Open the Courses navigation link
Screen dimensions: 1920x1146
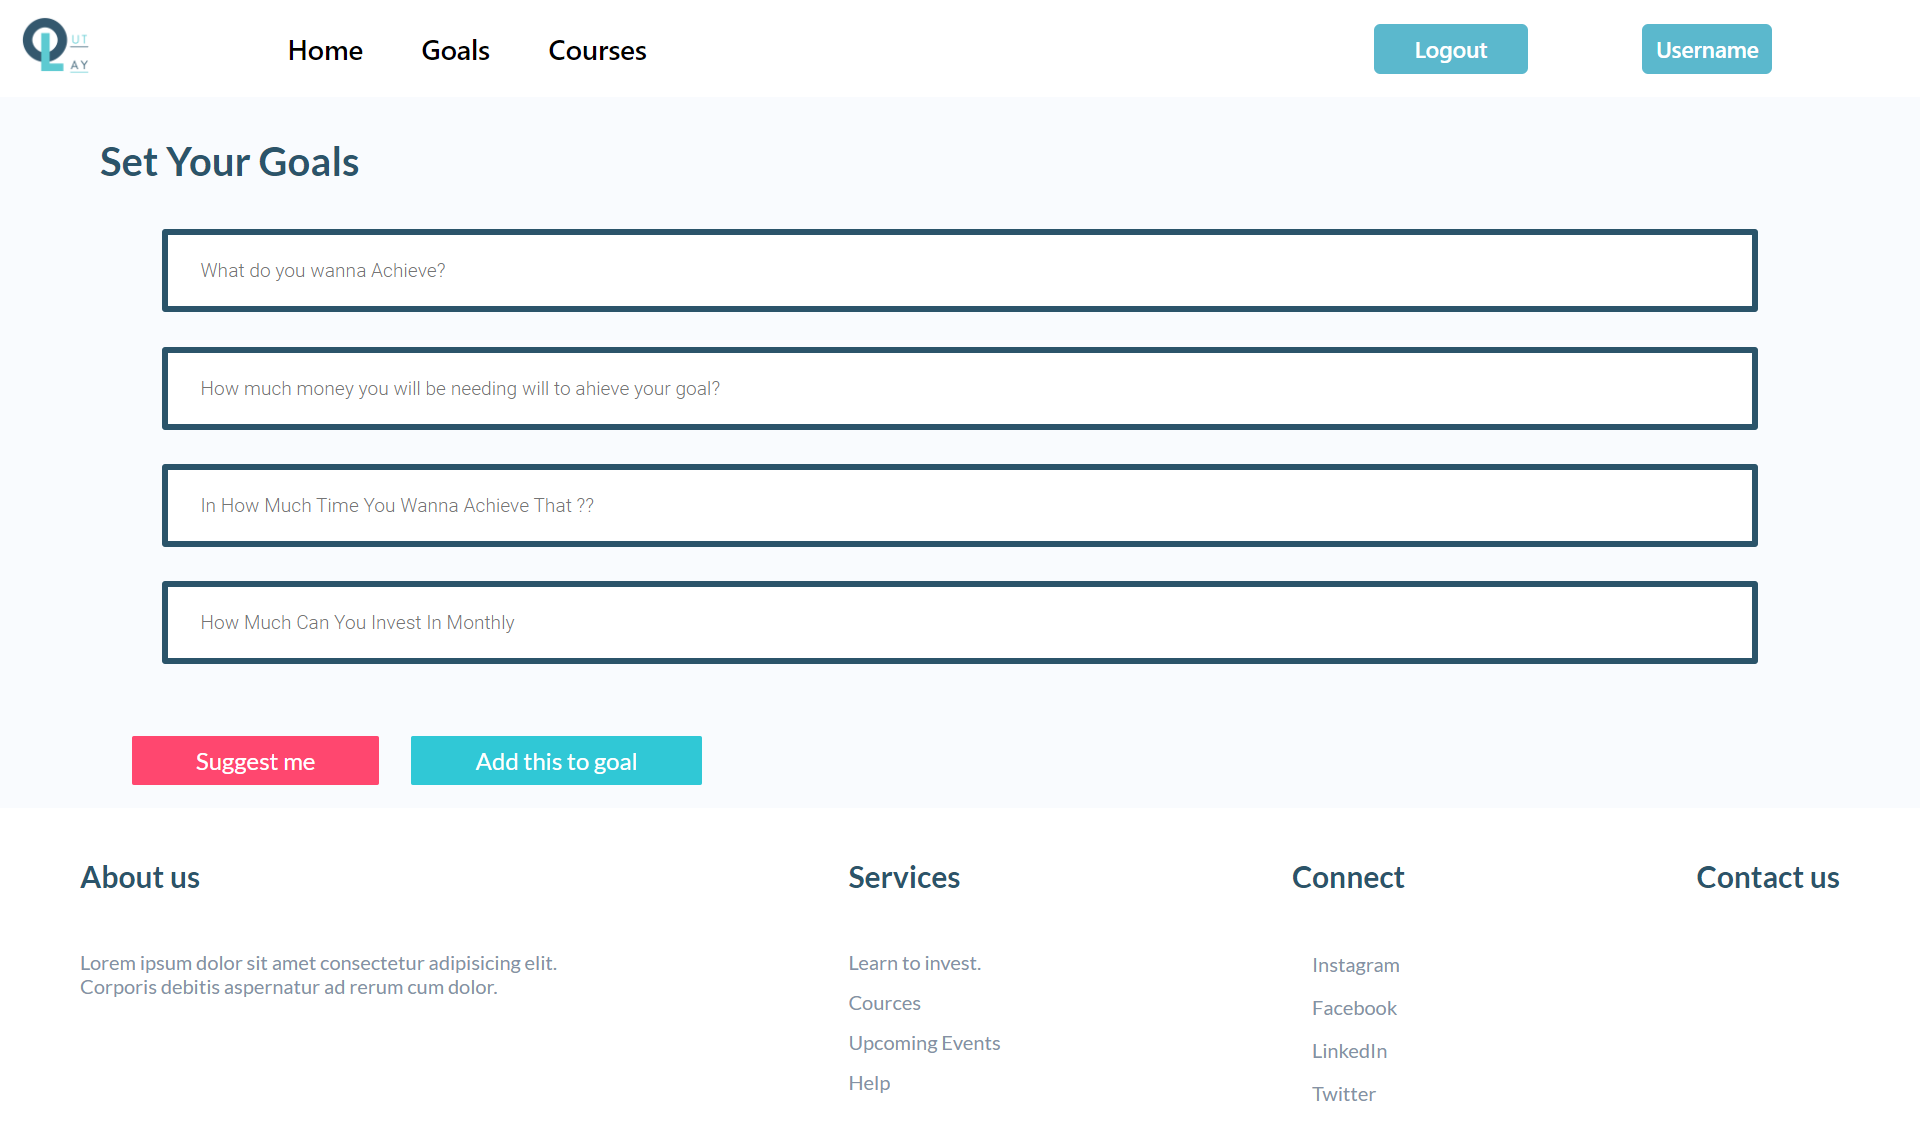[597, 50]
